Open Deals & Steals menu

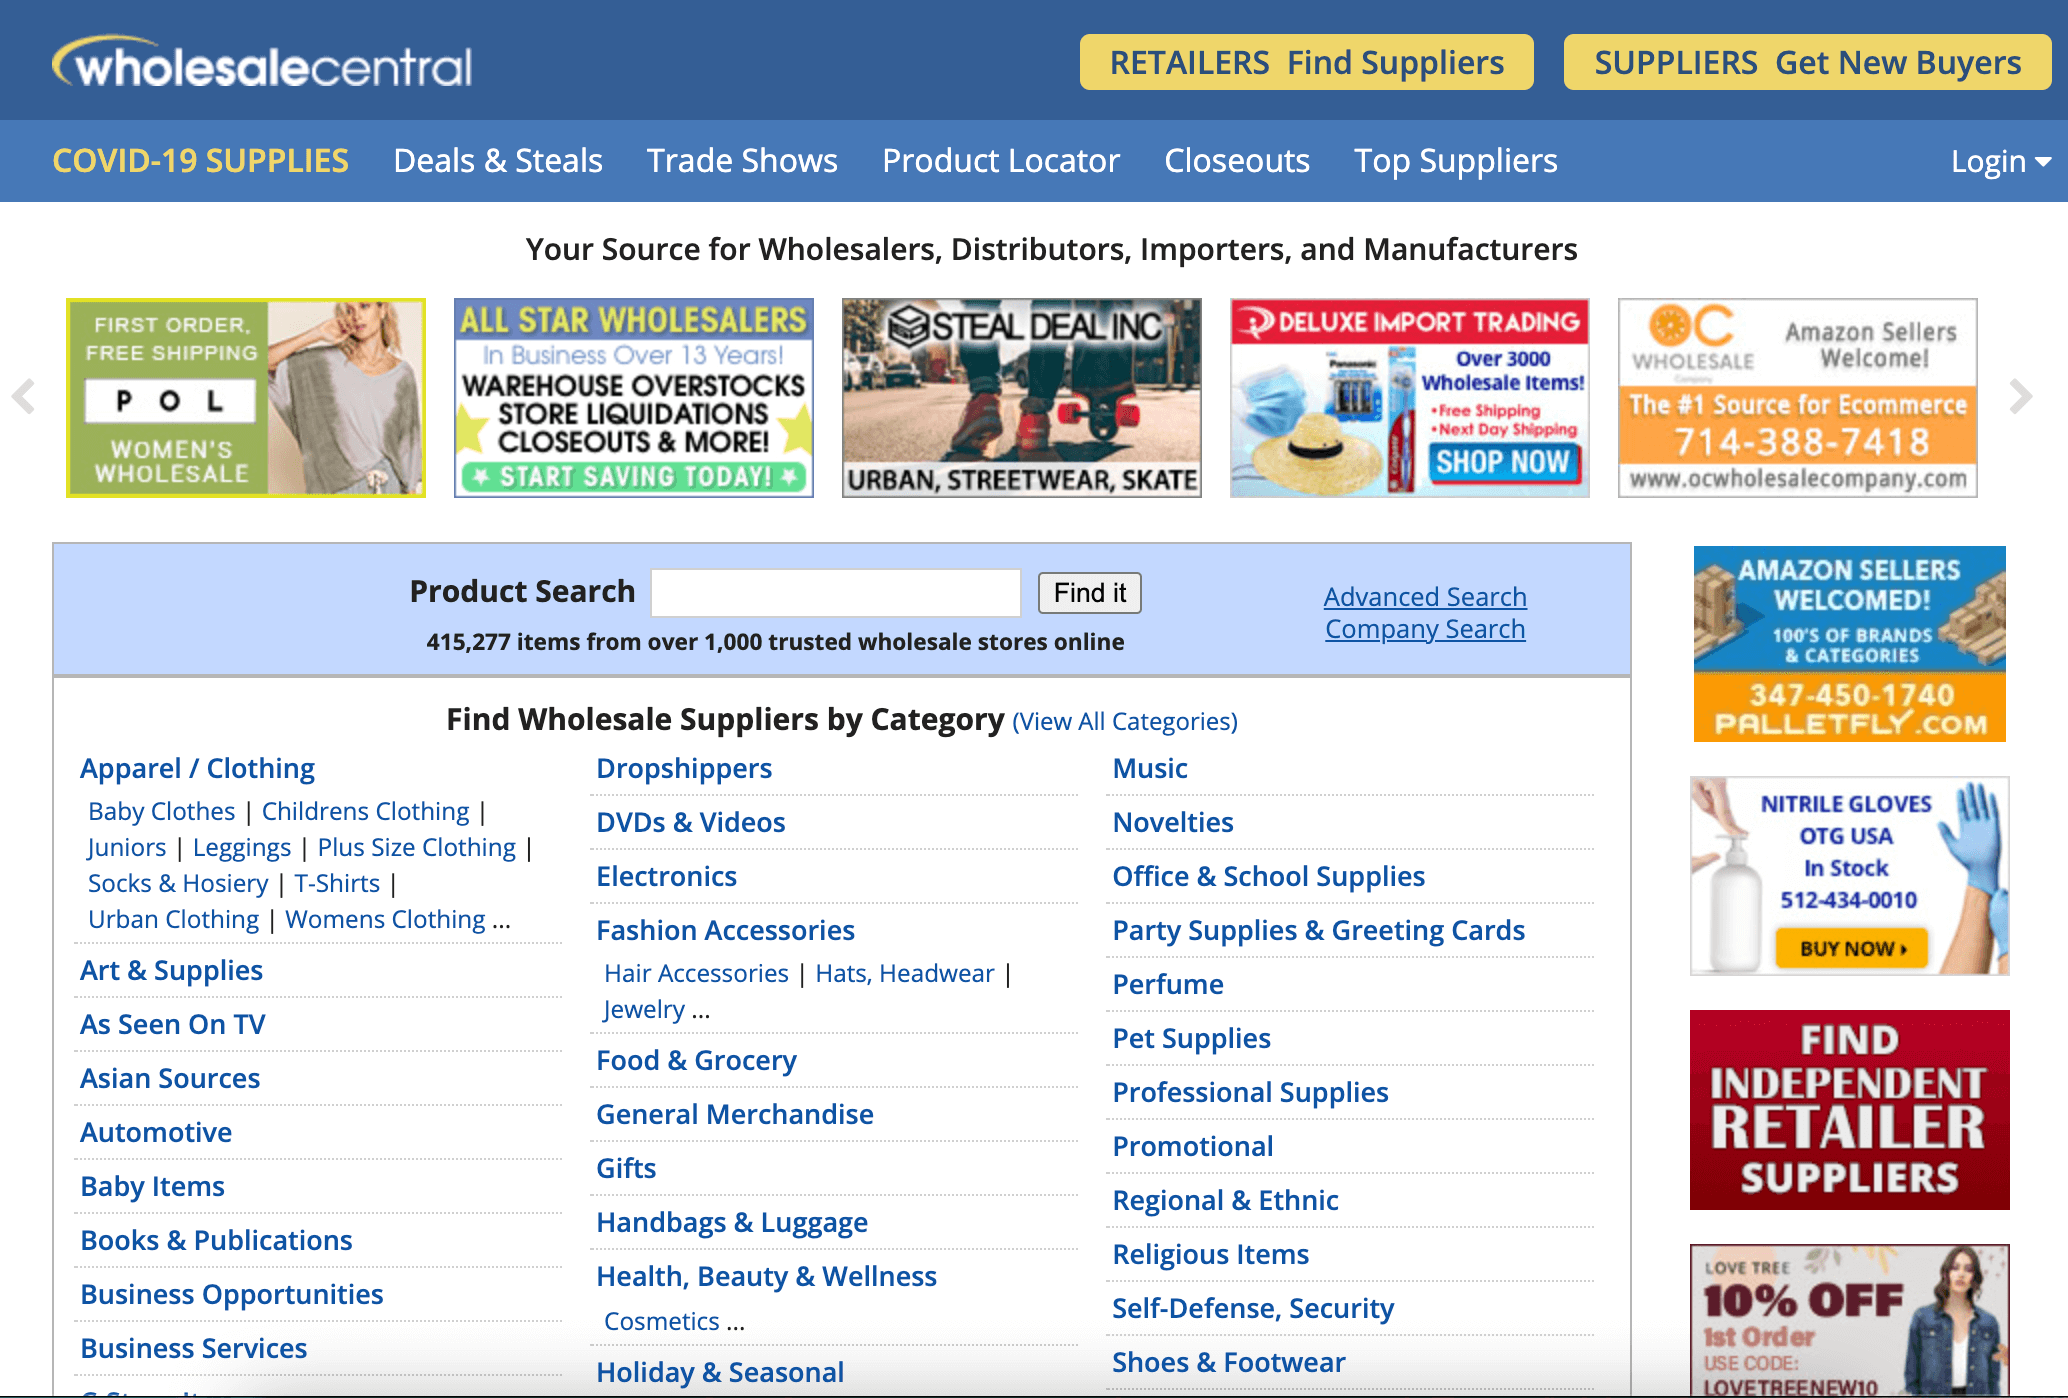click(498, 161)
